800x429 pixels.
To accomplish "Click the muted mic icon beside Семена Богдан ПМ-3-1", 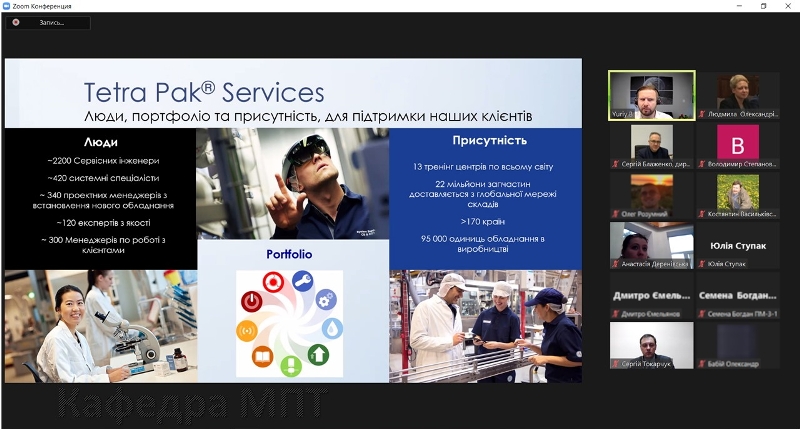I will 702,314.
